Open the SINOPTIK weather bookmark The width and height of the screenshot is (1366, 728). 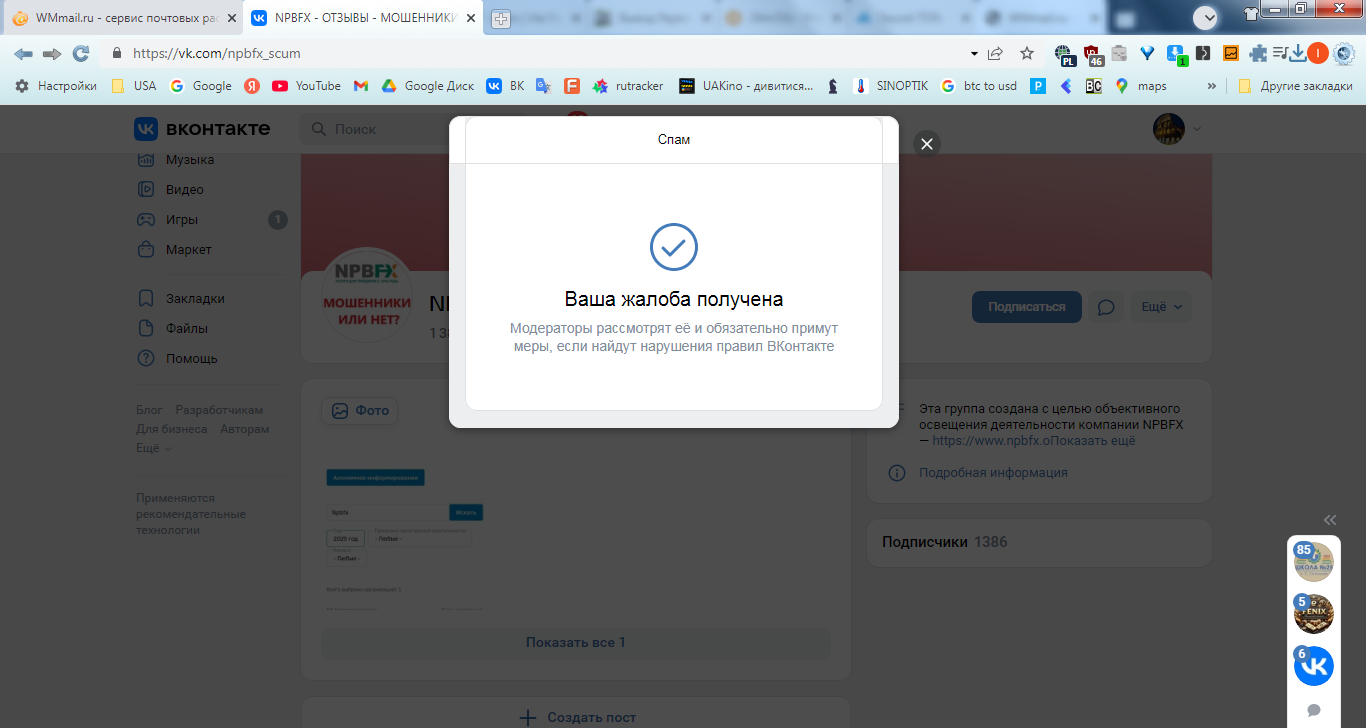890,86
